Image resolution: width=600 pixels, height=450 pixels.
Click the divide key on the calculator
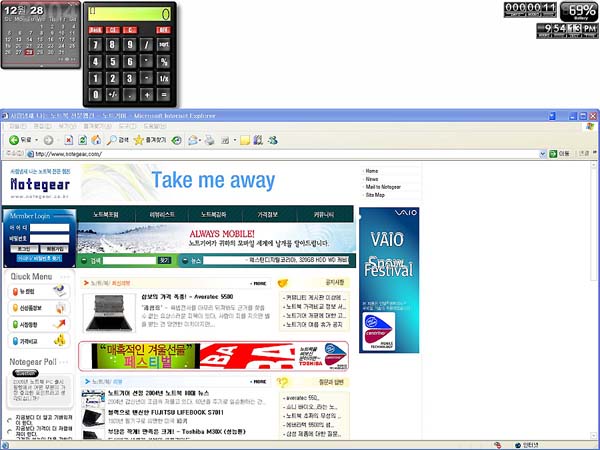click(x=146, y=45)
